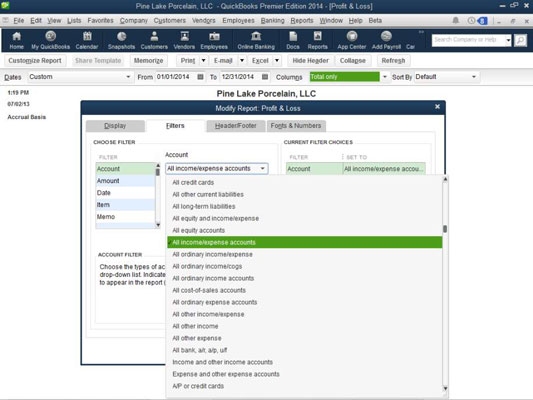
Task: Open the App Center icon
Action: pos(351,40)
